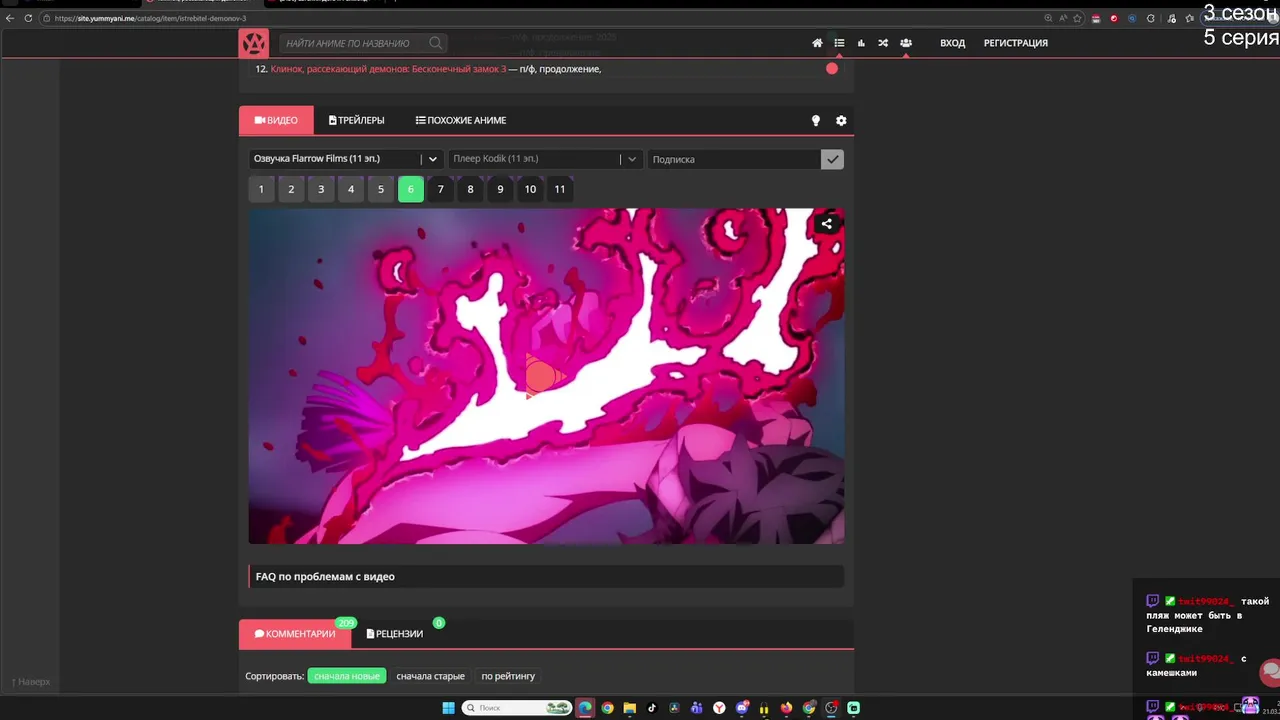Image resolution: width=1280 pixels, height=720 pixels.
Task: Open the Рецензии tab
Action: point(395,634)
